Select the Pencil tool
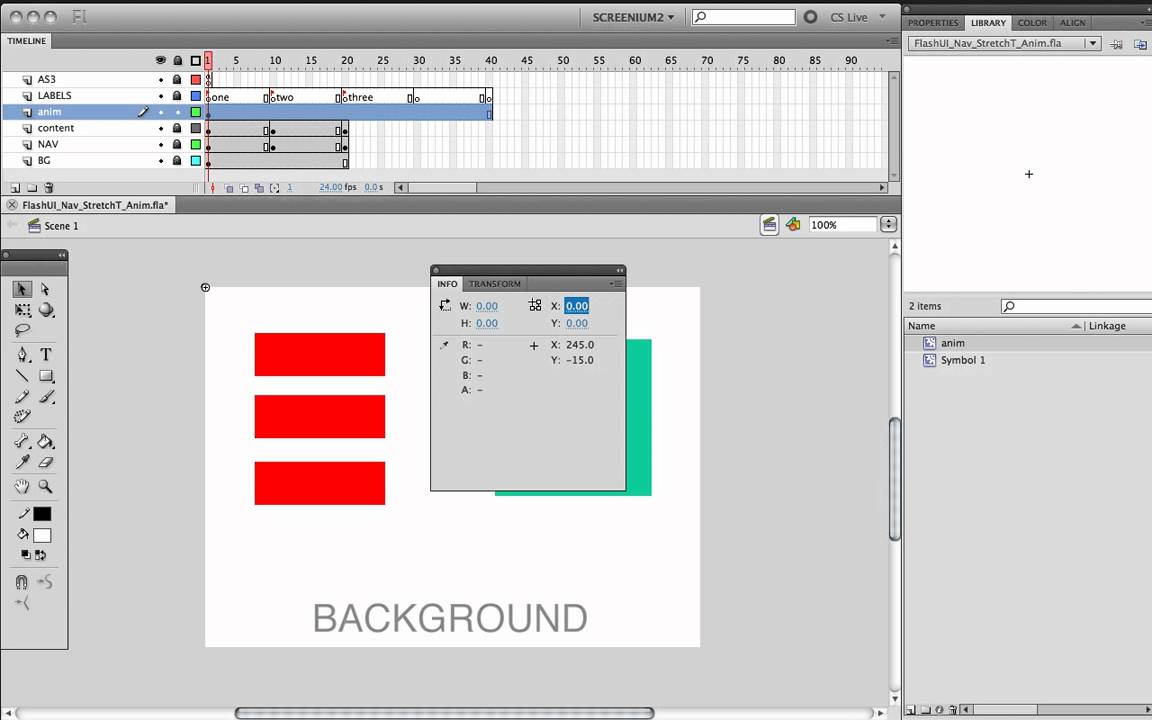This screenshot has height=720, width=1152. pos(22,397)
